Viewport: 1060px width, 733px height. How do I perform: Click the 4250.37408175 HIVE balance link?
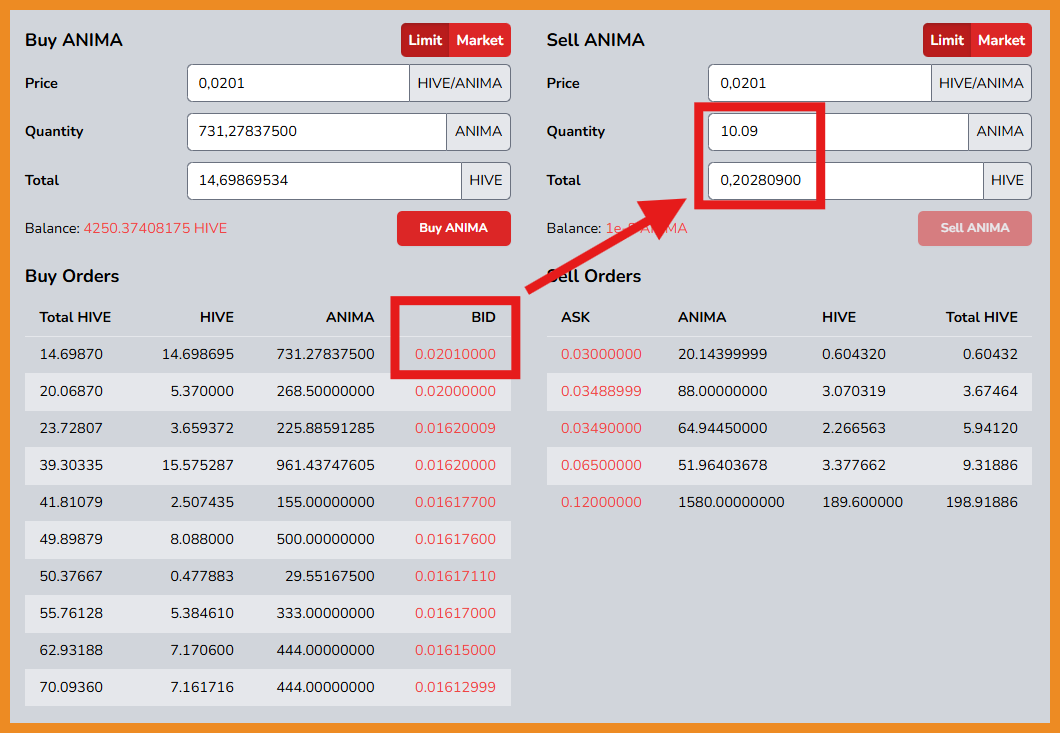155,229
